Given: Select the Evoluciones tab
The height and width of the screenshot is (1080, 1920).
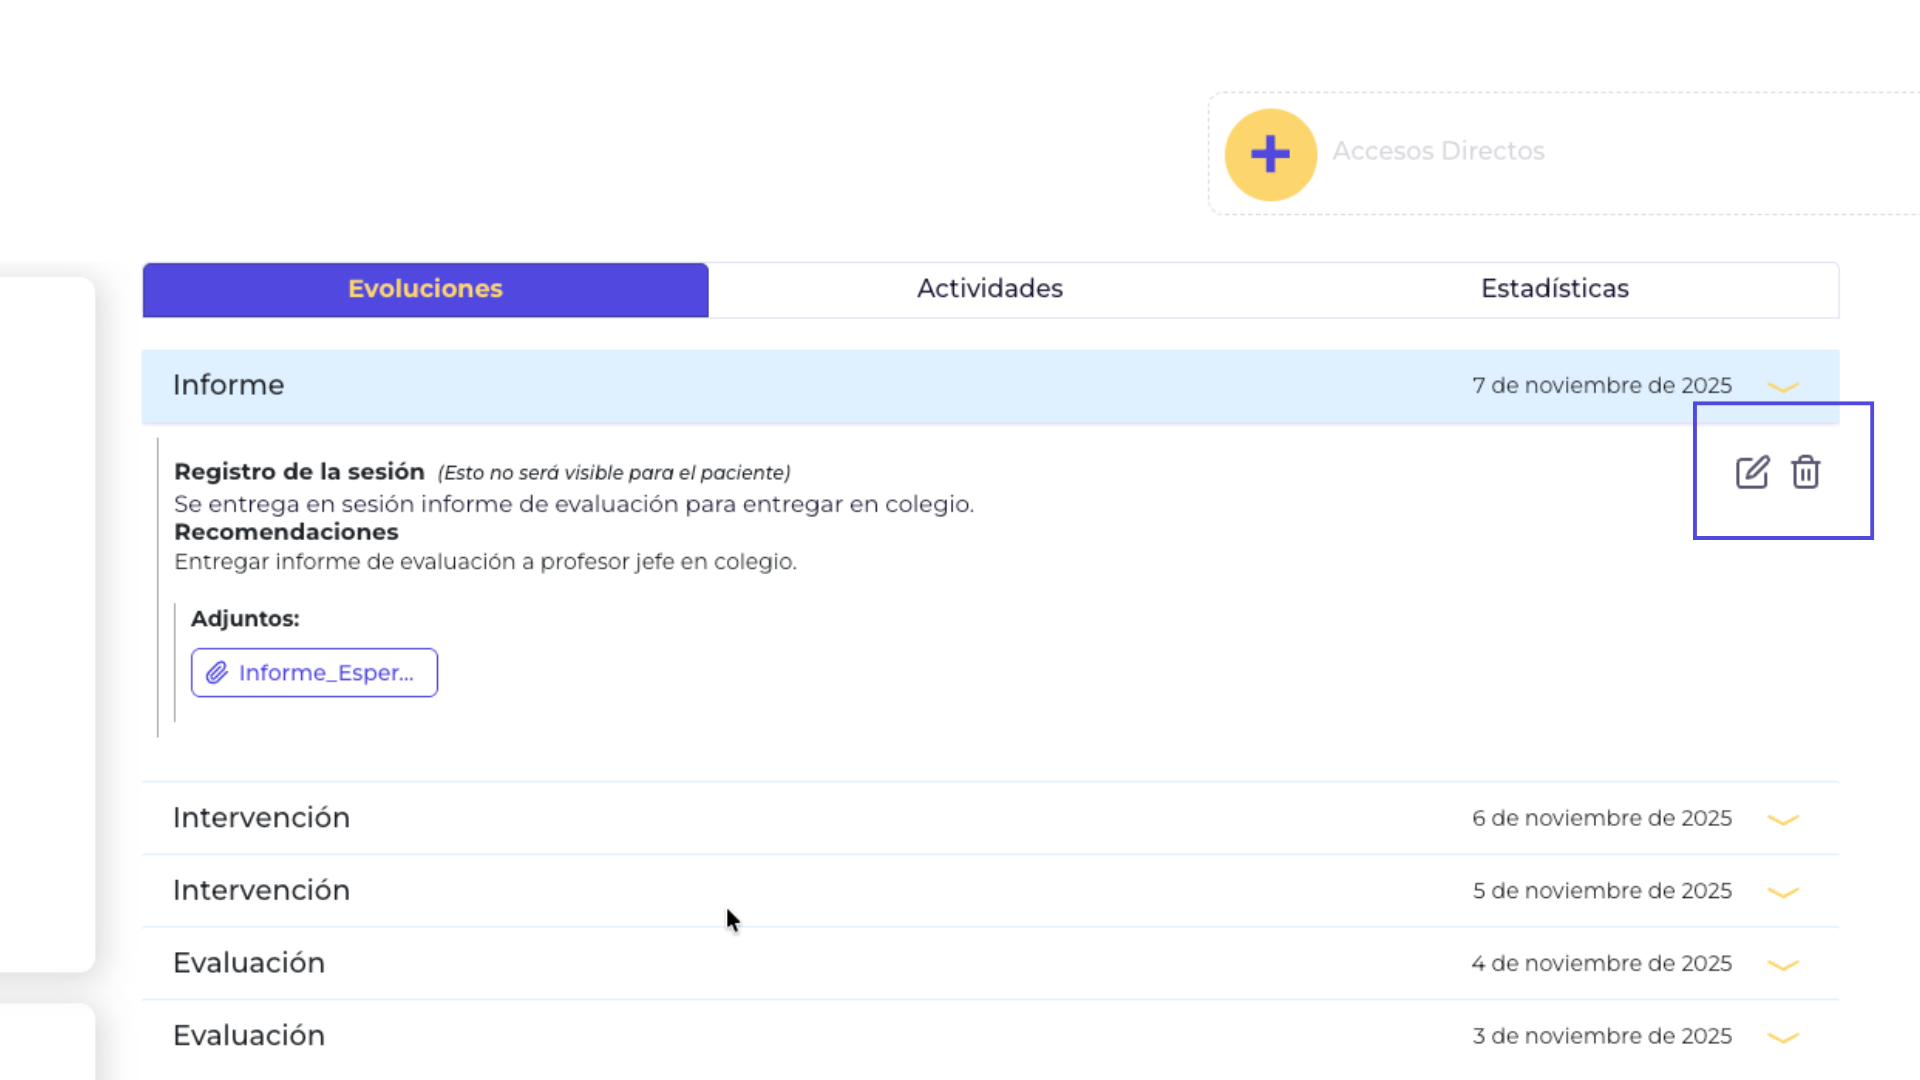Looking at the screenshot, I should pos(425,289).
